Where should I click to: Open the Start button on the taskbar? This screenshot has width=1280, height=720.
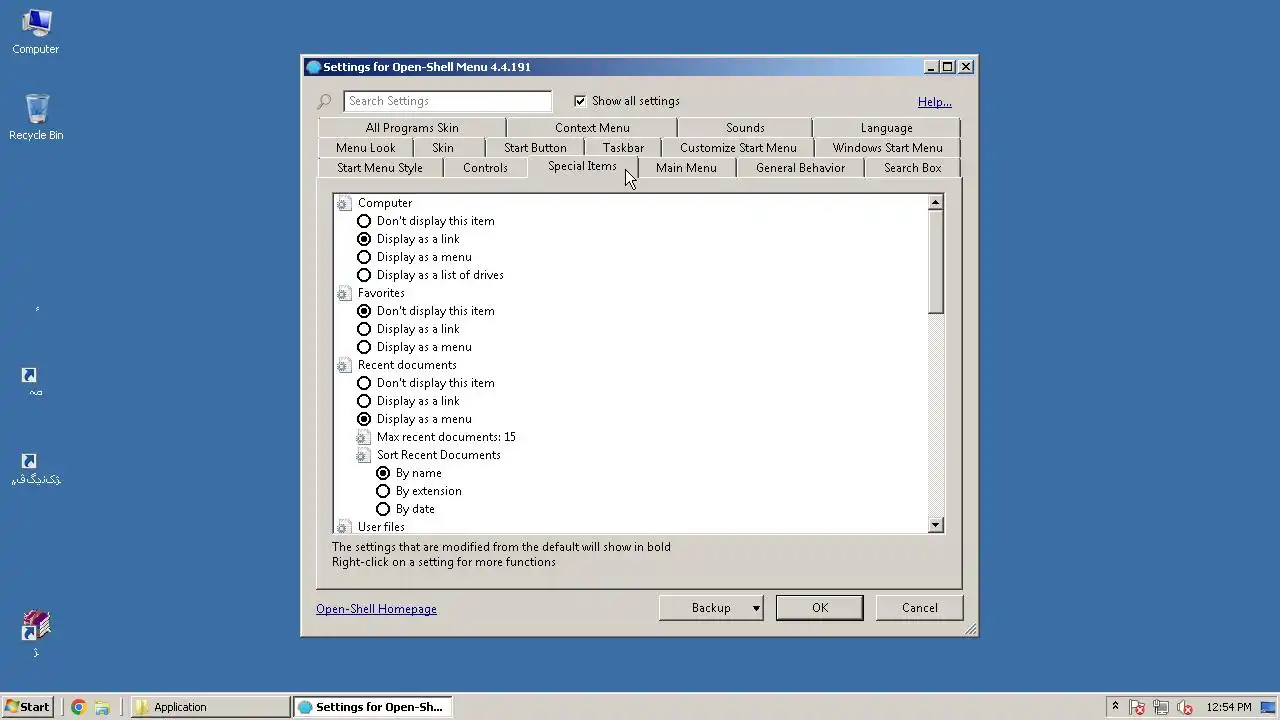(x=27, y=707)
